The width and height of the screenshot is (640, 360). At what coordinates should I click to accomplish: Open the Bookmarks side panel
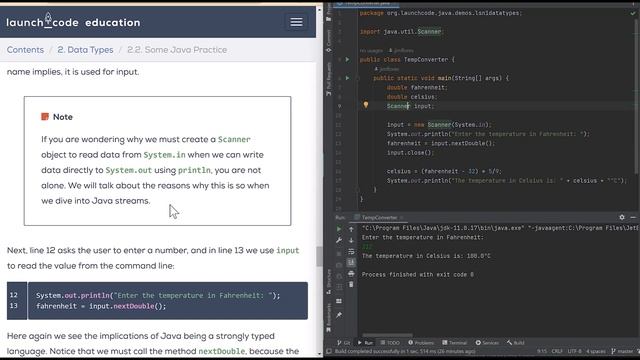tap(329, 318)
